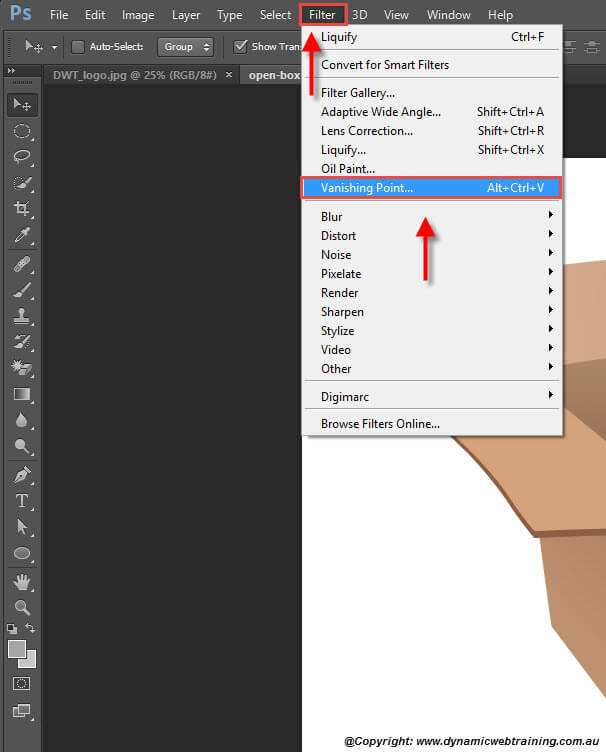Select the Healing Brush tool
The width and height of the screenshot is (606, 752).
click(22, 264)
